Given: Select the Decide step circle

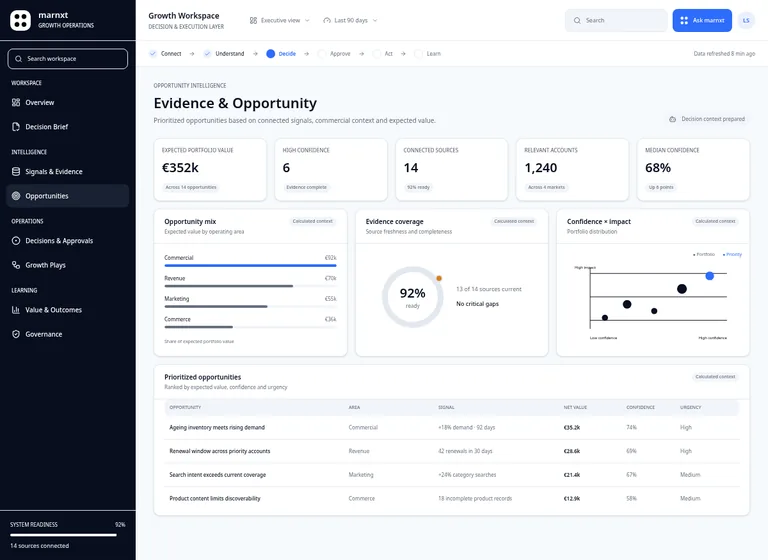Looking at the screenshot, I should (x=270, y=53).
